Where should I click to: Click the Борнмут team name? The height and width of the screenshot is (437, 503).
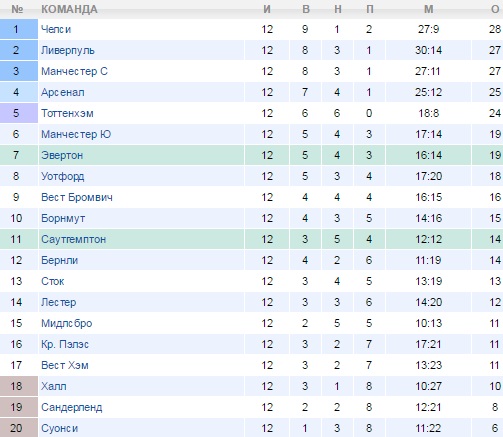coord(63,218)
